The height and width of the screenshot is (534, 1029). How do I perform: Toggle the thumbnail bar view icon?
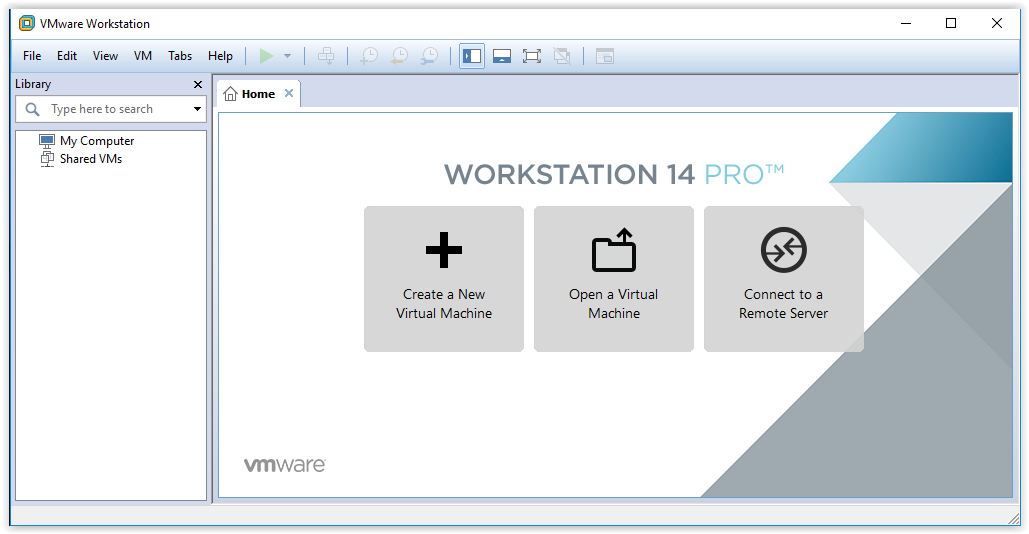(x=502, y=56)
